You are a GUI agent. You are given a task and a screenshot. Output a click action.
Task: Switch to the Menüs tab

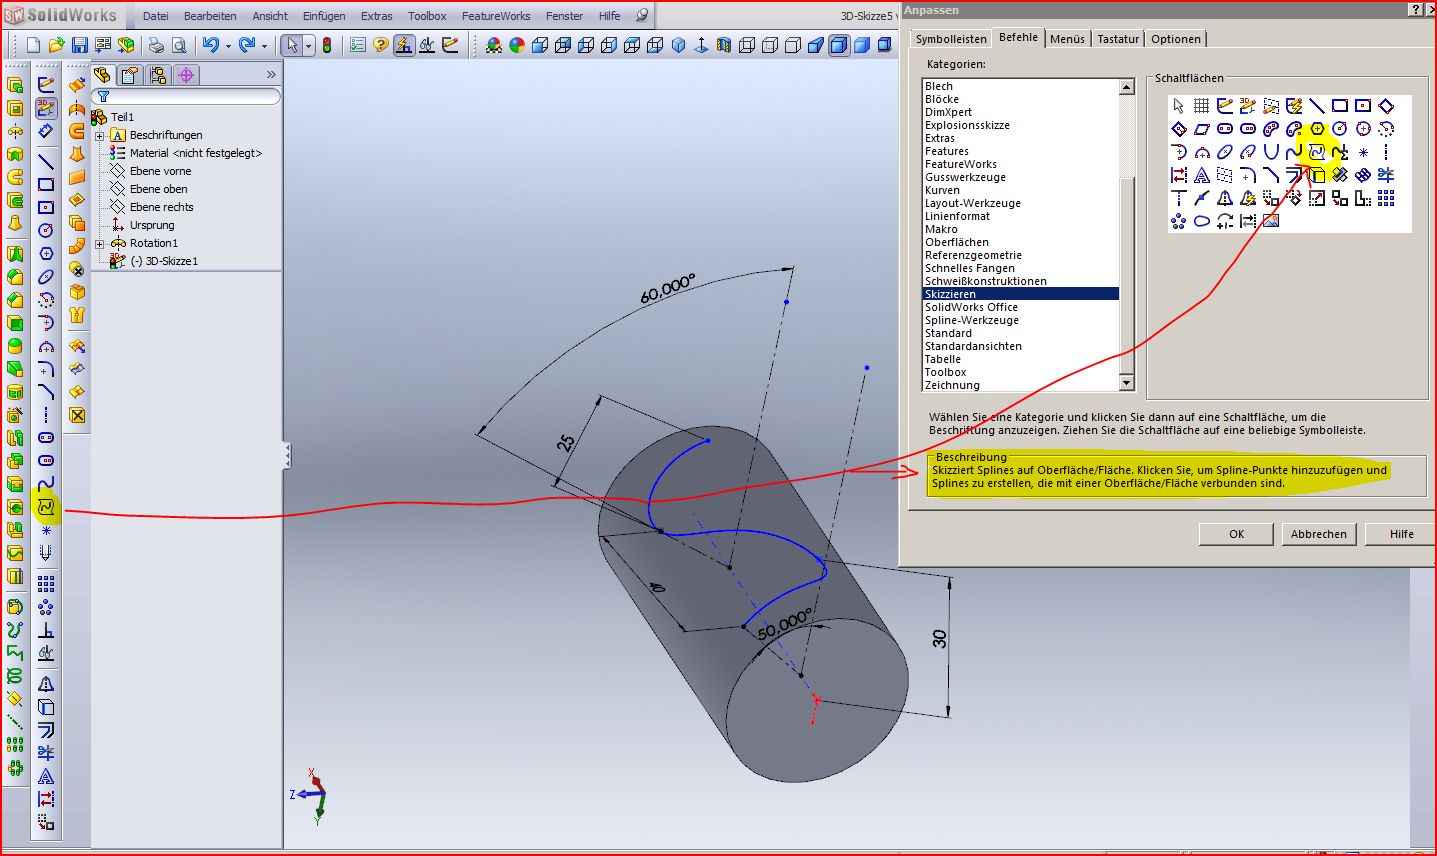pos(1067,39)
